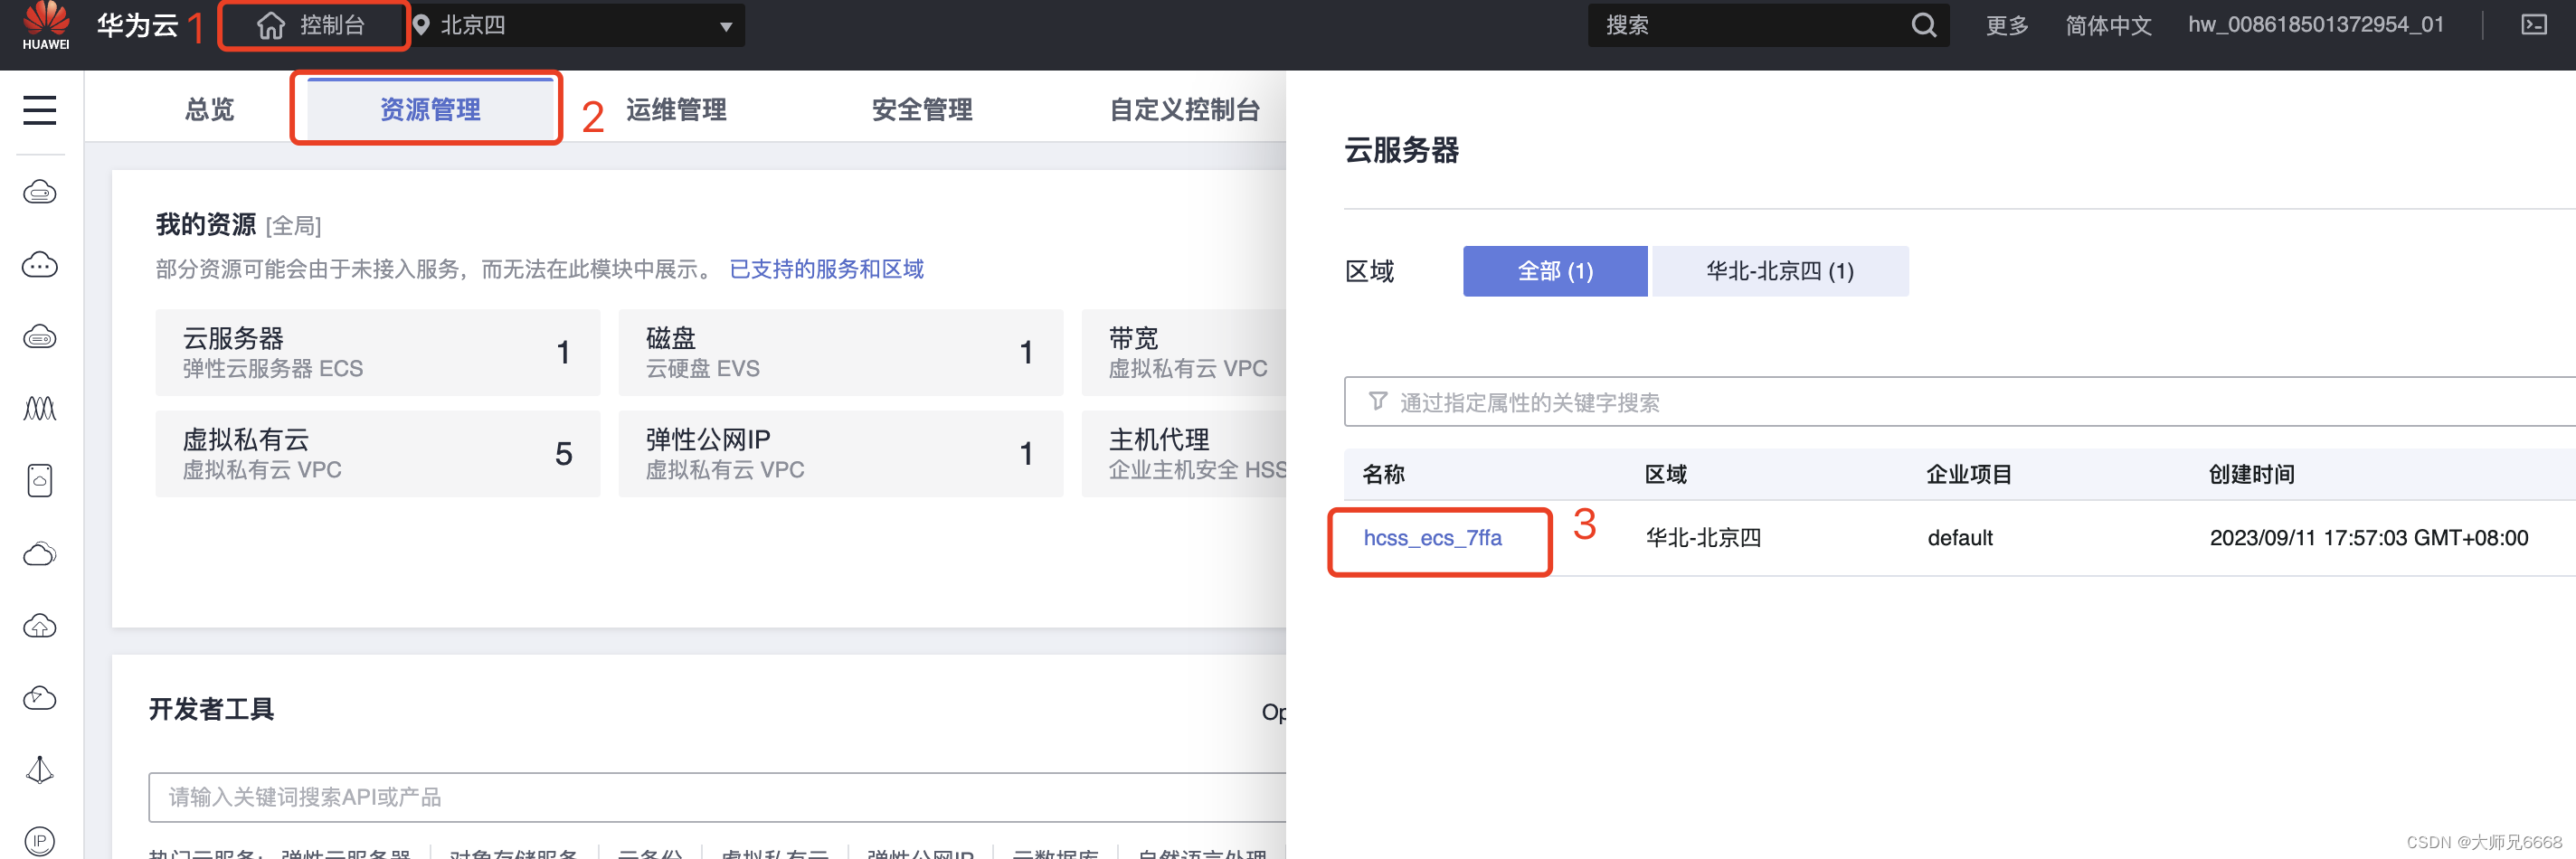Open sidebar disk storage box icon

(40, 480)
